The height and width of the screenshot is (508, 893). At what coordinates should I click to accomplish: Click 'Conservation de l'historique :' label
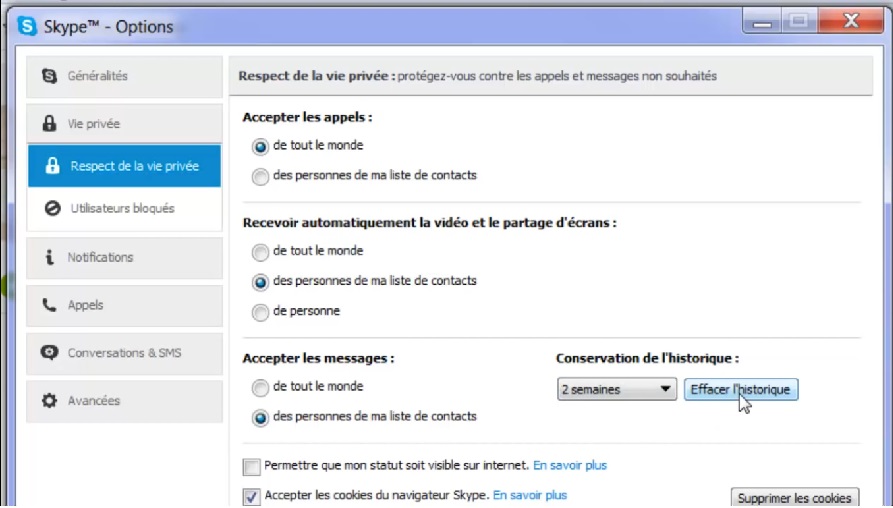point(648,358)
